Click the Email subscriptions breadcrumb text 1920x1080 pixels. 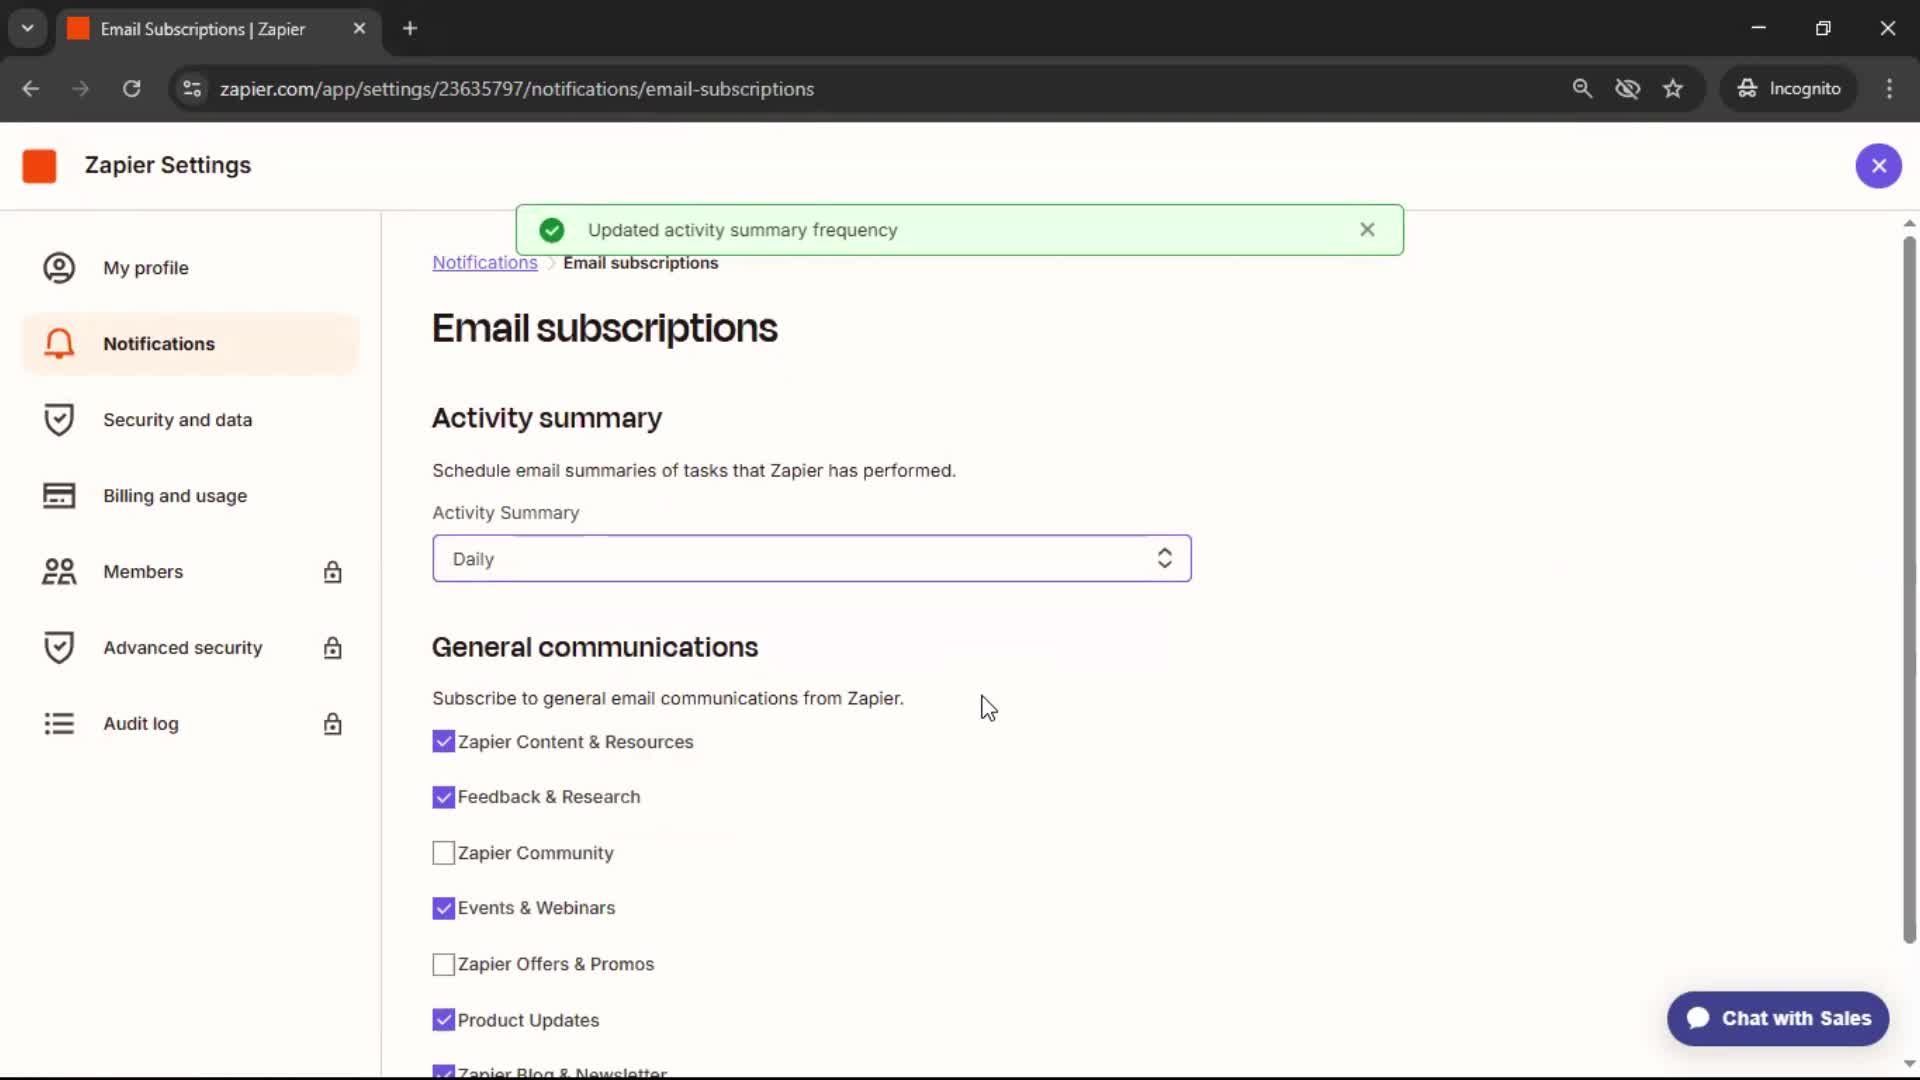pos(641,263)
